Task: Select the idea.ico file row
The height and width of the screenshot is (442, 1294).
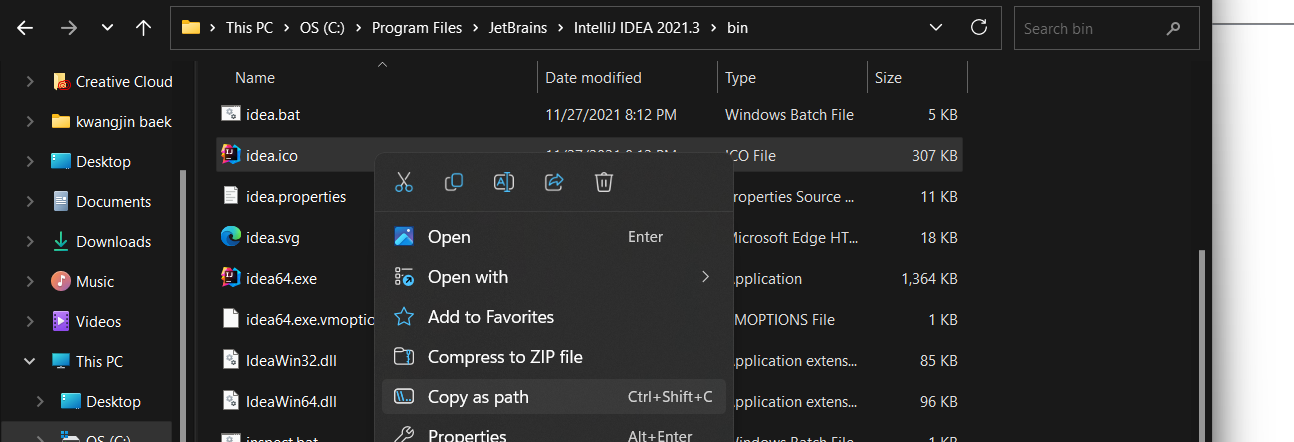Action: pos(589,155)
